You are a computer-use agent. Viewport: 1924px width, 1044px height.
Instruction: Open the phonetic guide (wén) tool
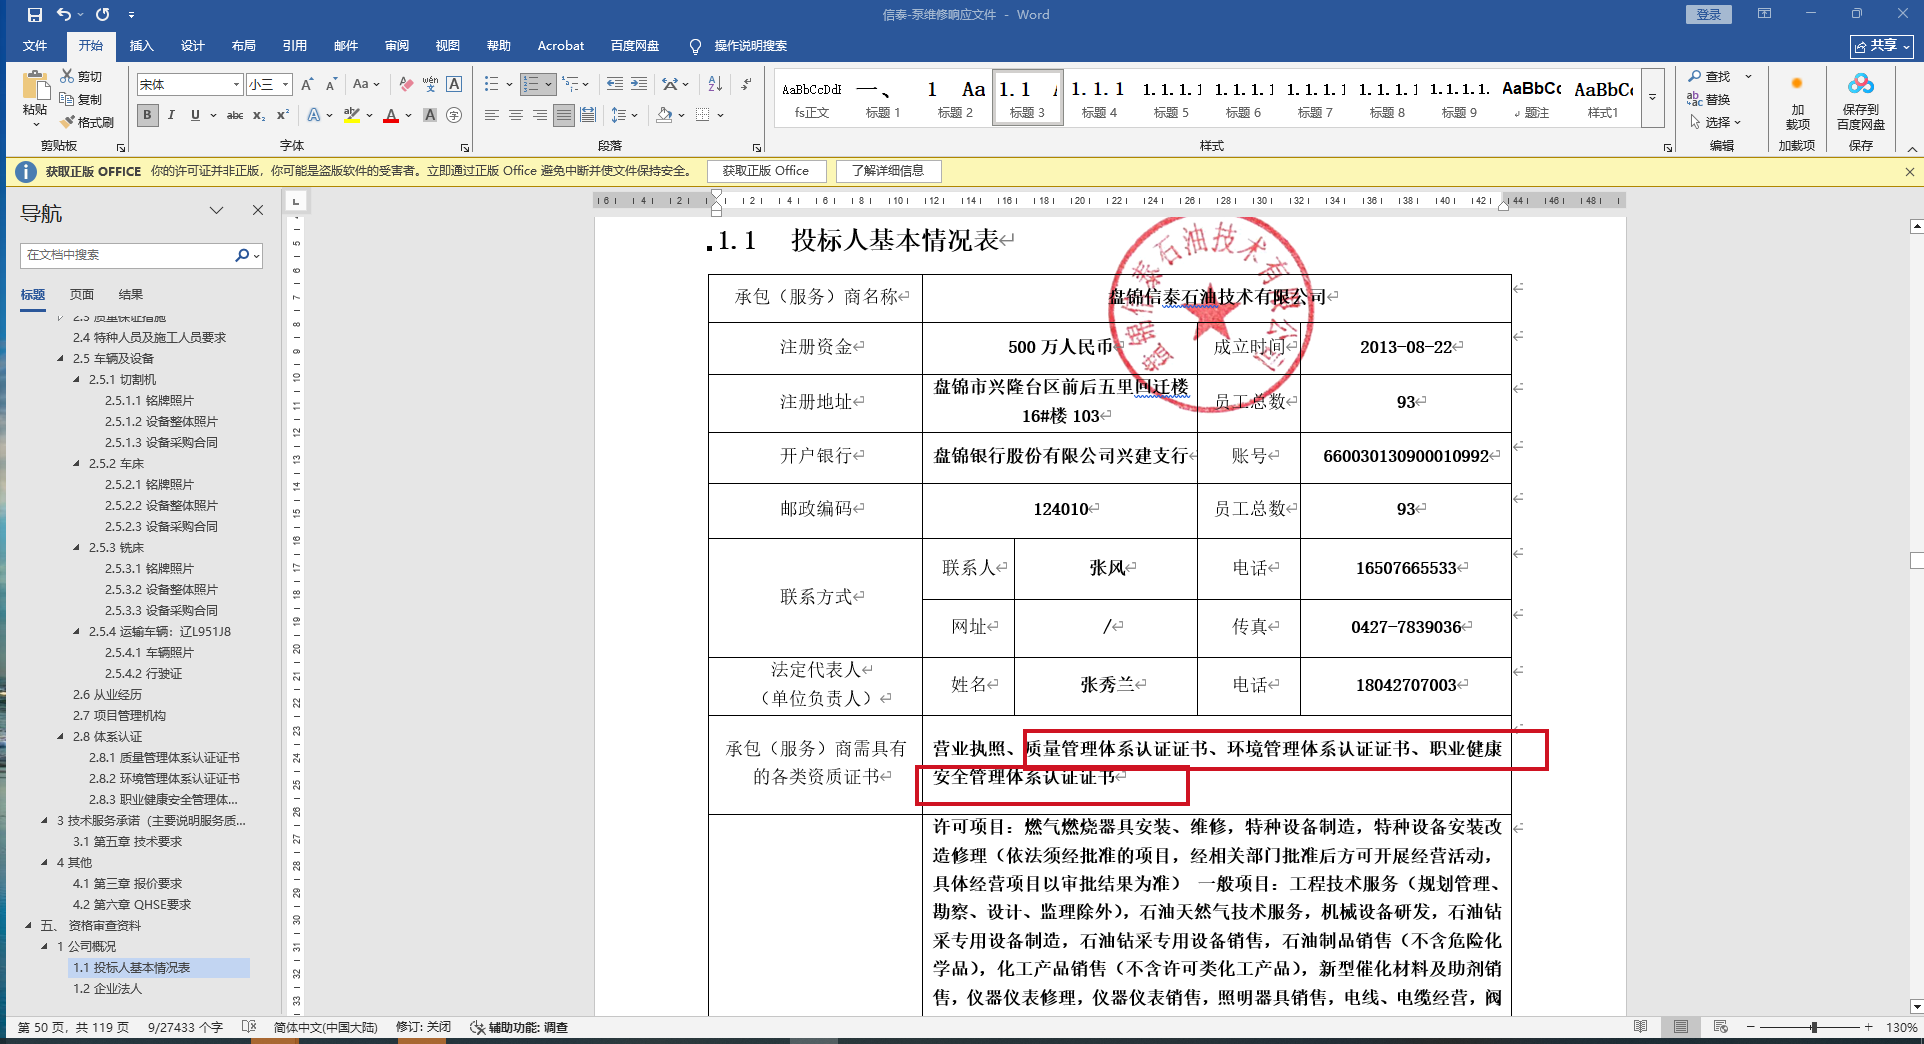click(x=430, y=85)
